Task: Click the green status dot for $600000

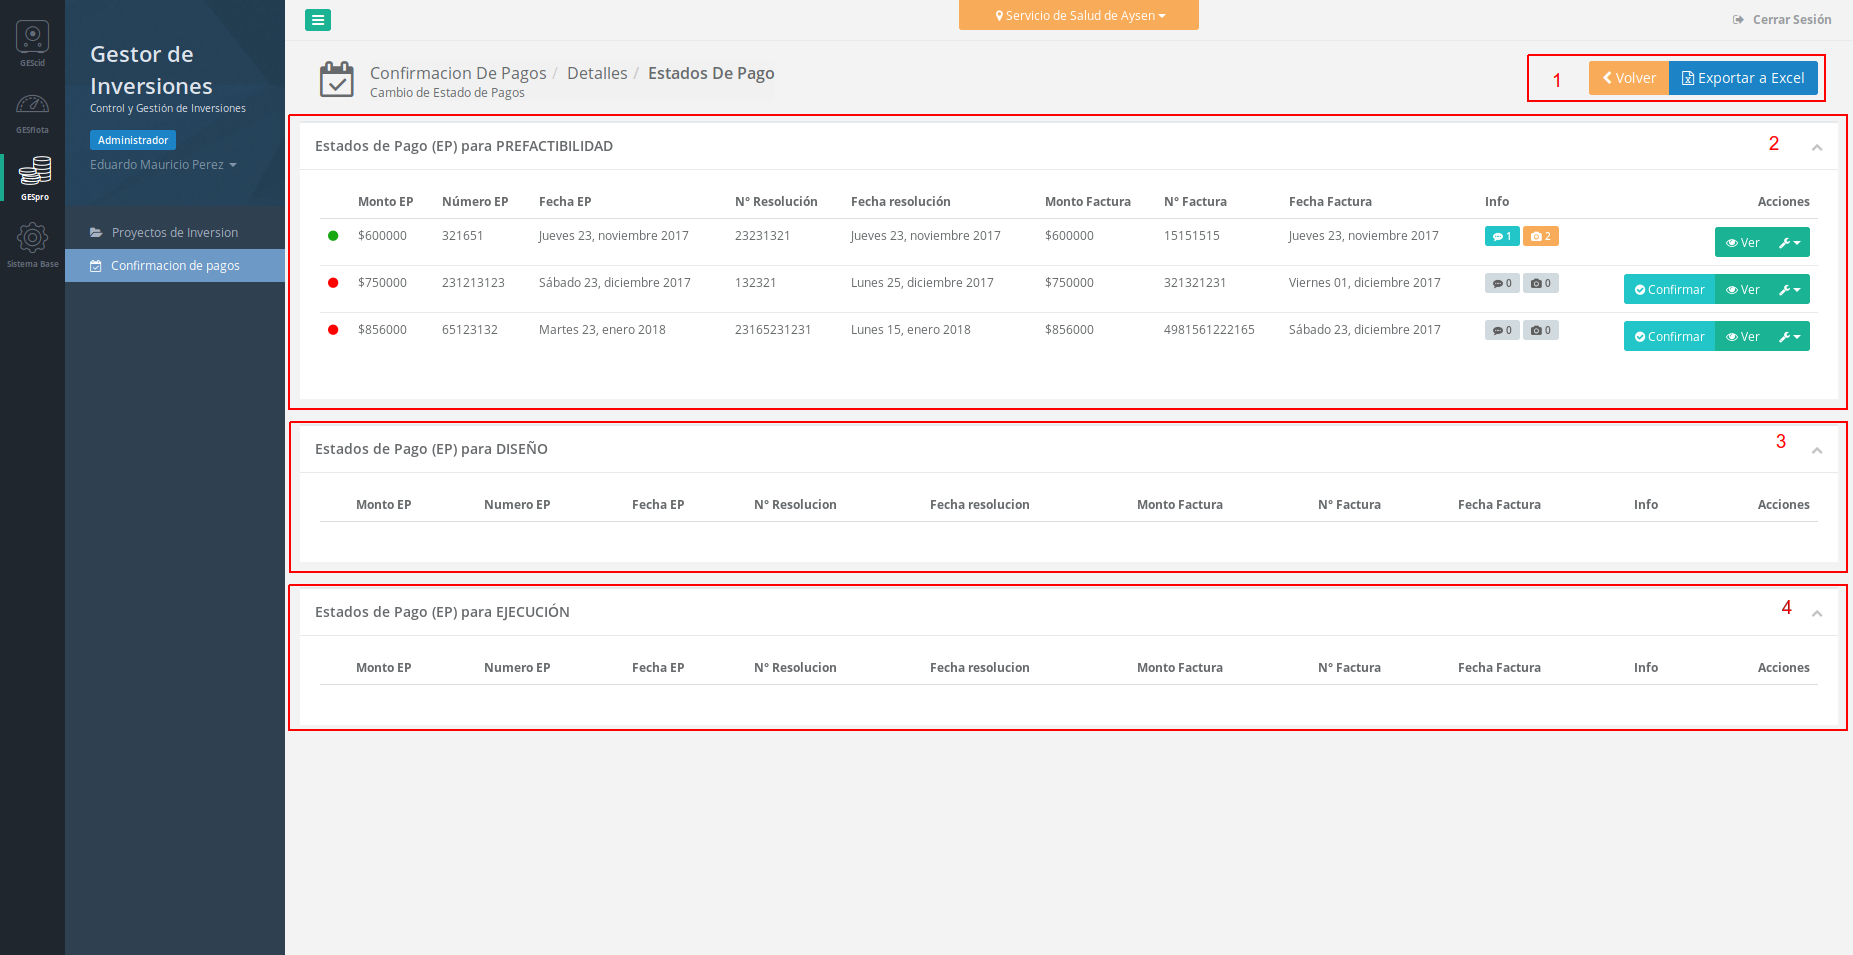Action: pyautogui.click(x=333, y=236)
